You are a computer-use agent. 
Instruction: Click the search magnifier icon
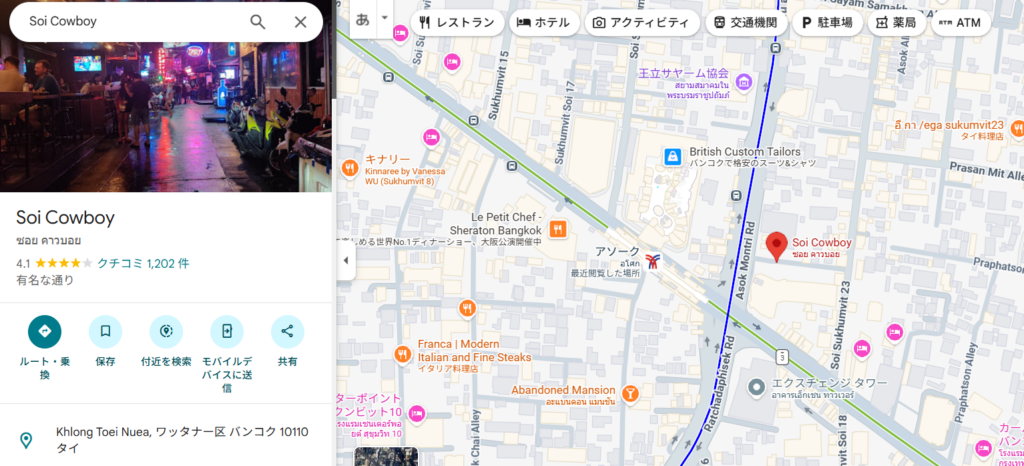coord(258,22)
